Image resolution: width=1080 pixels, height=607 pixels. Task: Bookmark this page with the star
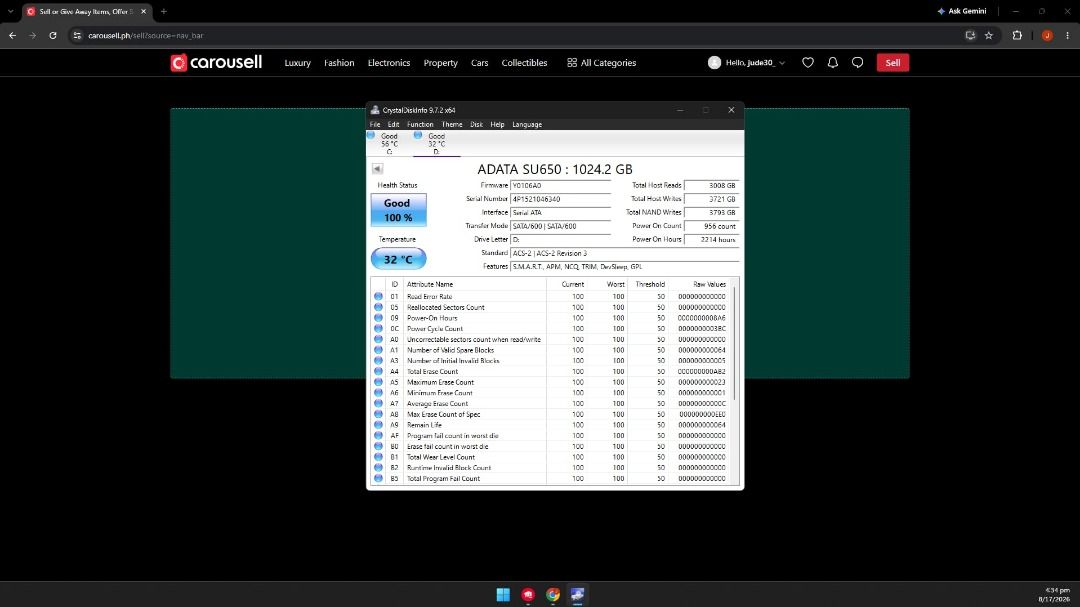pyautogui.click(x=988, y=35)
